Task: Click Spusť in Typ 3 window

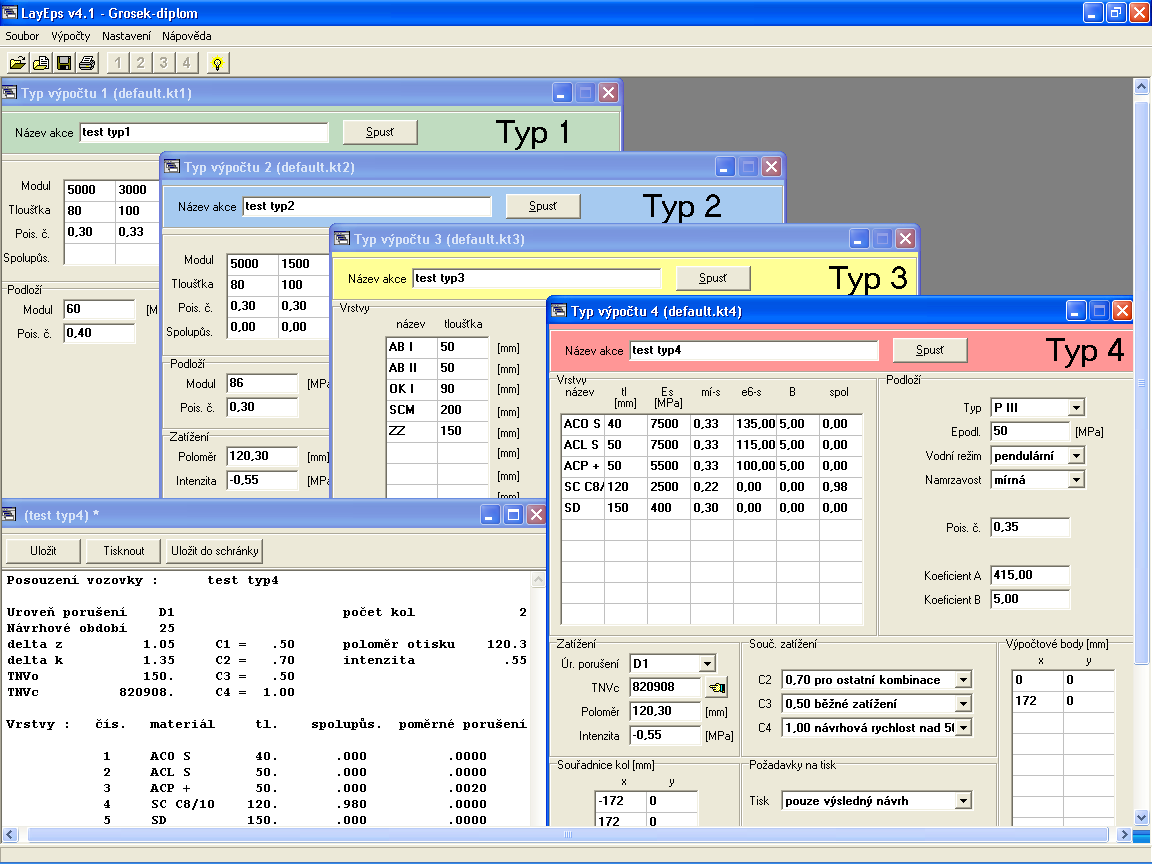Action: tap(713, 278)
